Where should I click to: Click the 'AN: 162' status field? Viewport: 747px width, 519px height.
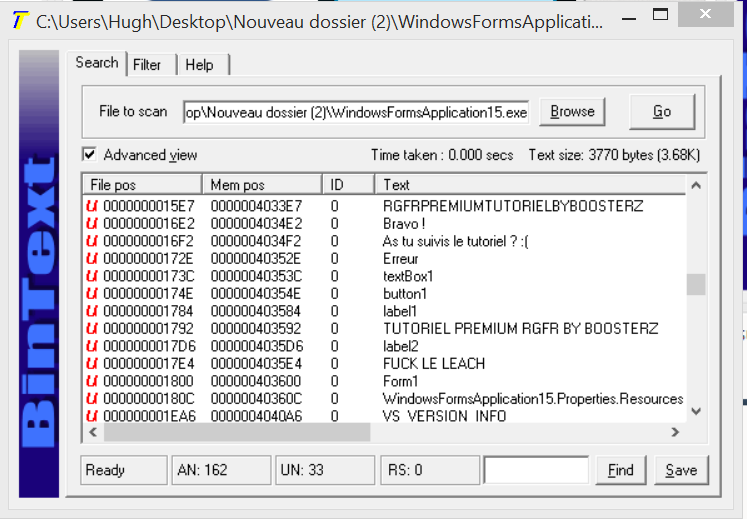point(221,470)
